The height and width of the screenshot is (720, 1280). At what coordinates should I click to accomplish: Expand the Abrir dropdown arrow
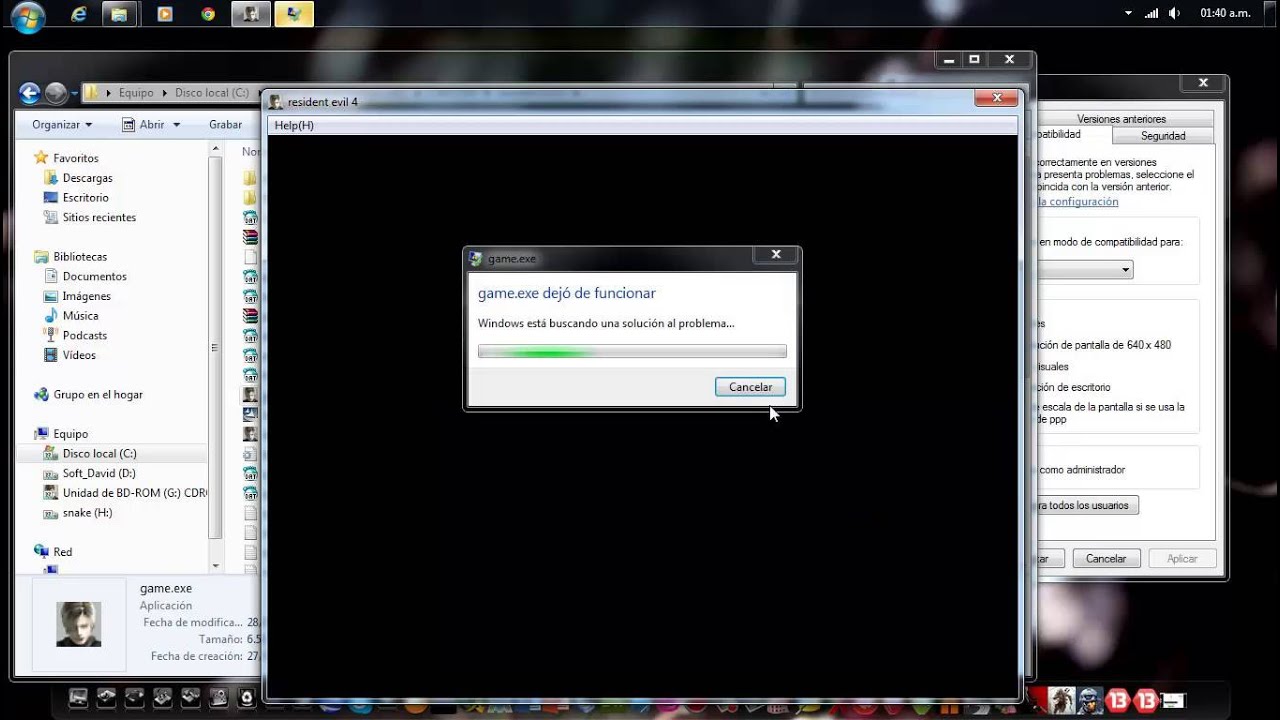(176, 125)
